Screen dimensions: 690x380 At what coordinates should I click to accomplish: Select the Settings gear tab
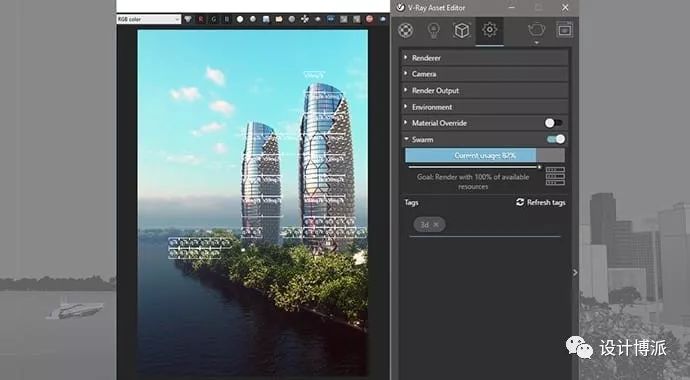coord(489,30)
